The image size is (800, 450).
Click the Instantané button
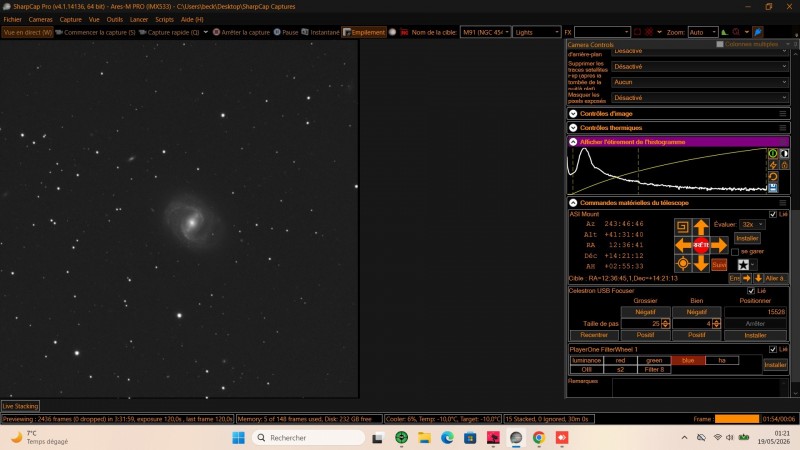pyautogui.click(x=320, y=32)
